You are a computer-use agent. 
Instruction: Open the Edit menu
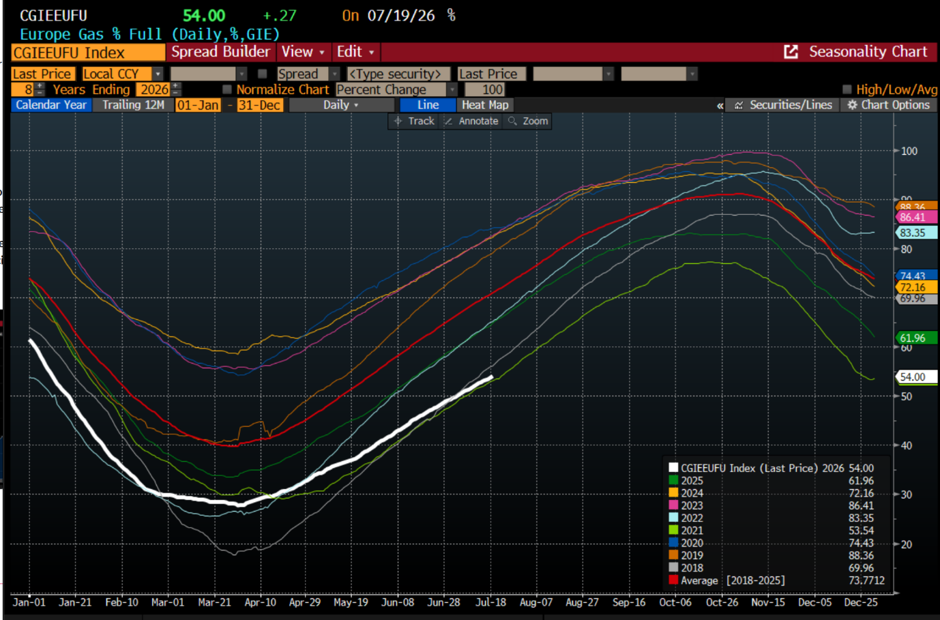[x=355, y=52]
